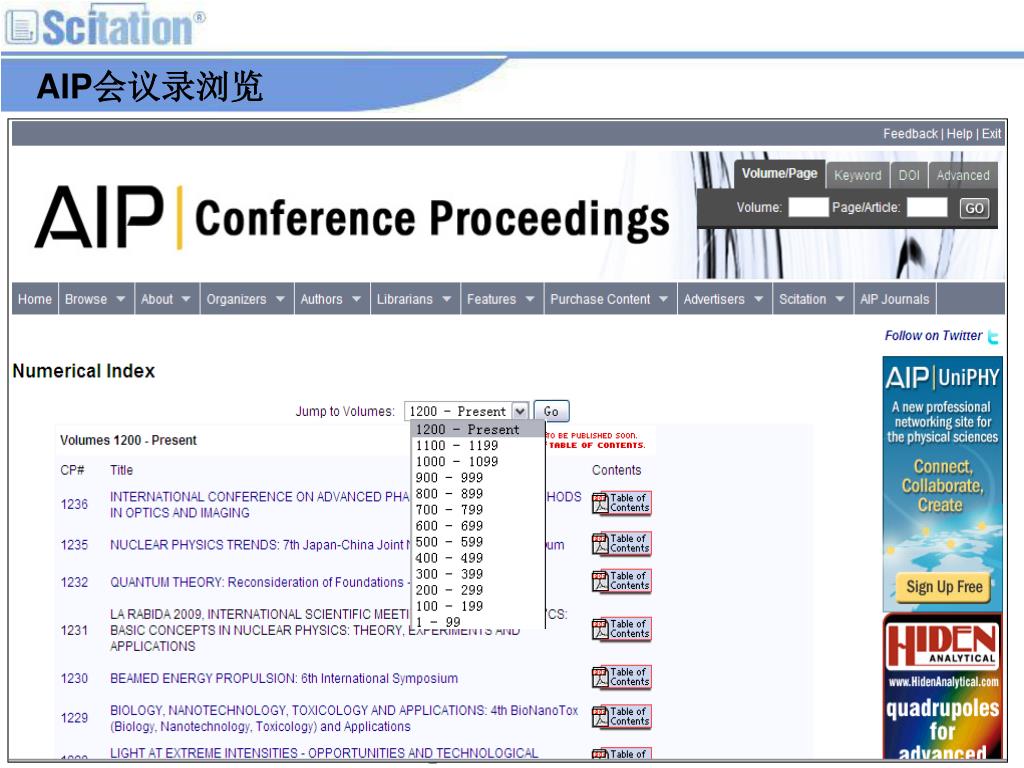Open Table of Contents PDF for volume 1235
This screenshot has height=768, width=1024.
(x=621, y=544)
